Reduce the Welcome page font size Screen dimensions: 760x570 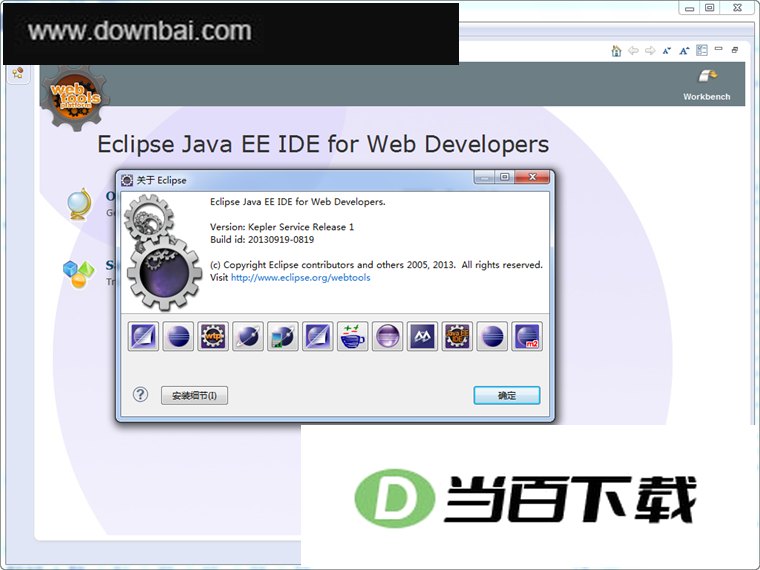[667, 50]
